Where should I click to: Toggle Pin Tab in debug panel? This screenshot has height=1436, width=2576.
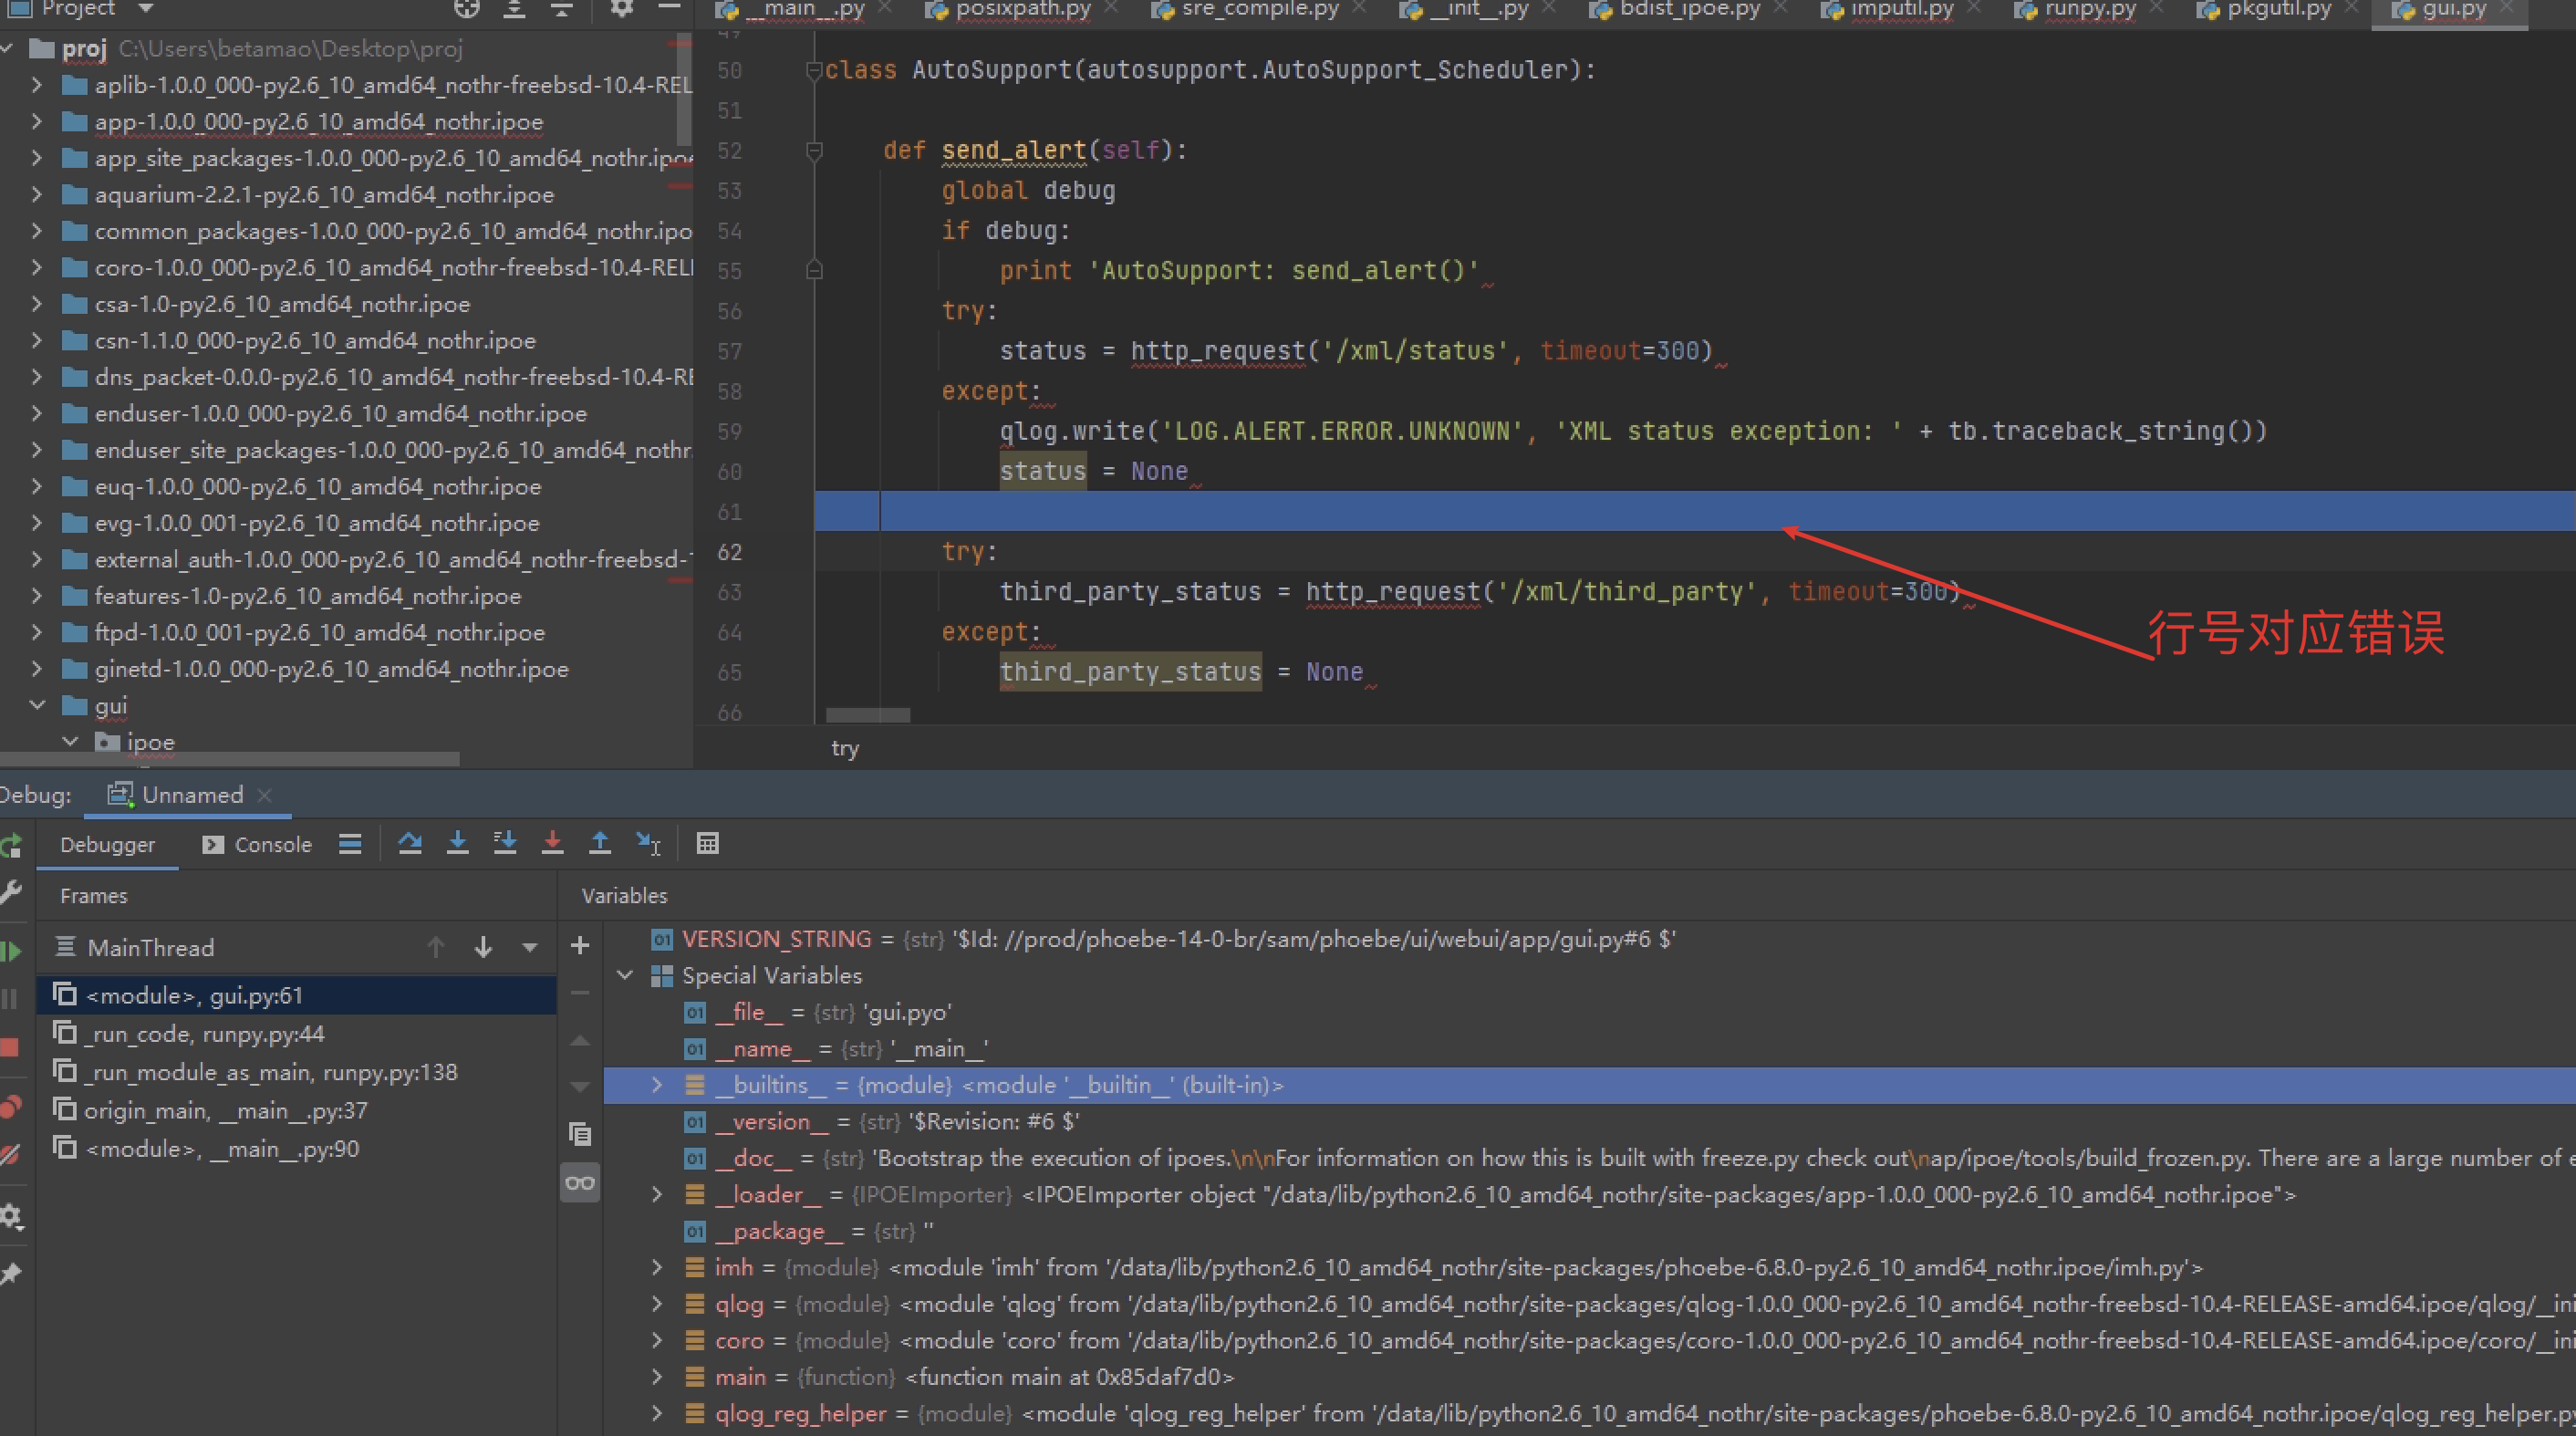[x=11, y=1273]
